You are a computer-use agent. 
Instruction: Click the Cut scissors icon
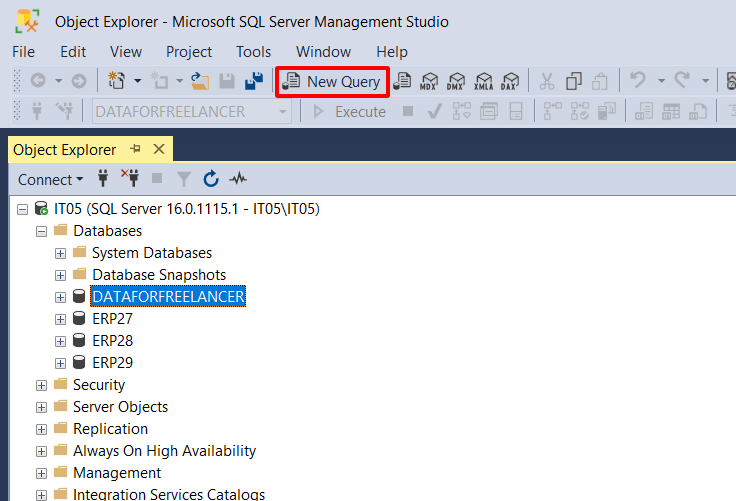pos(547,81)
